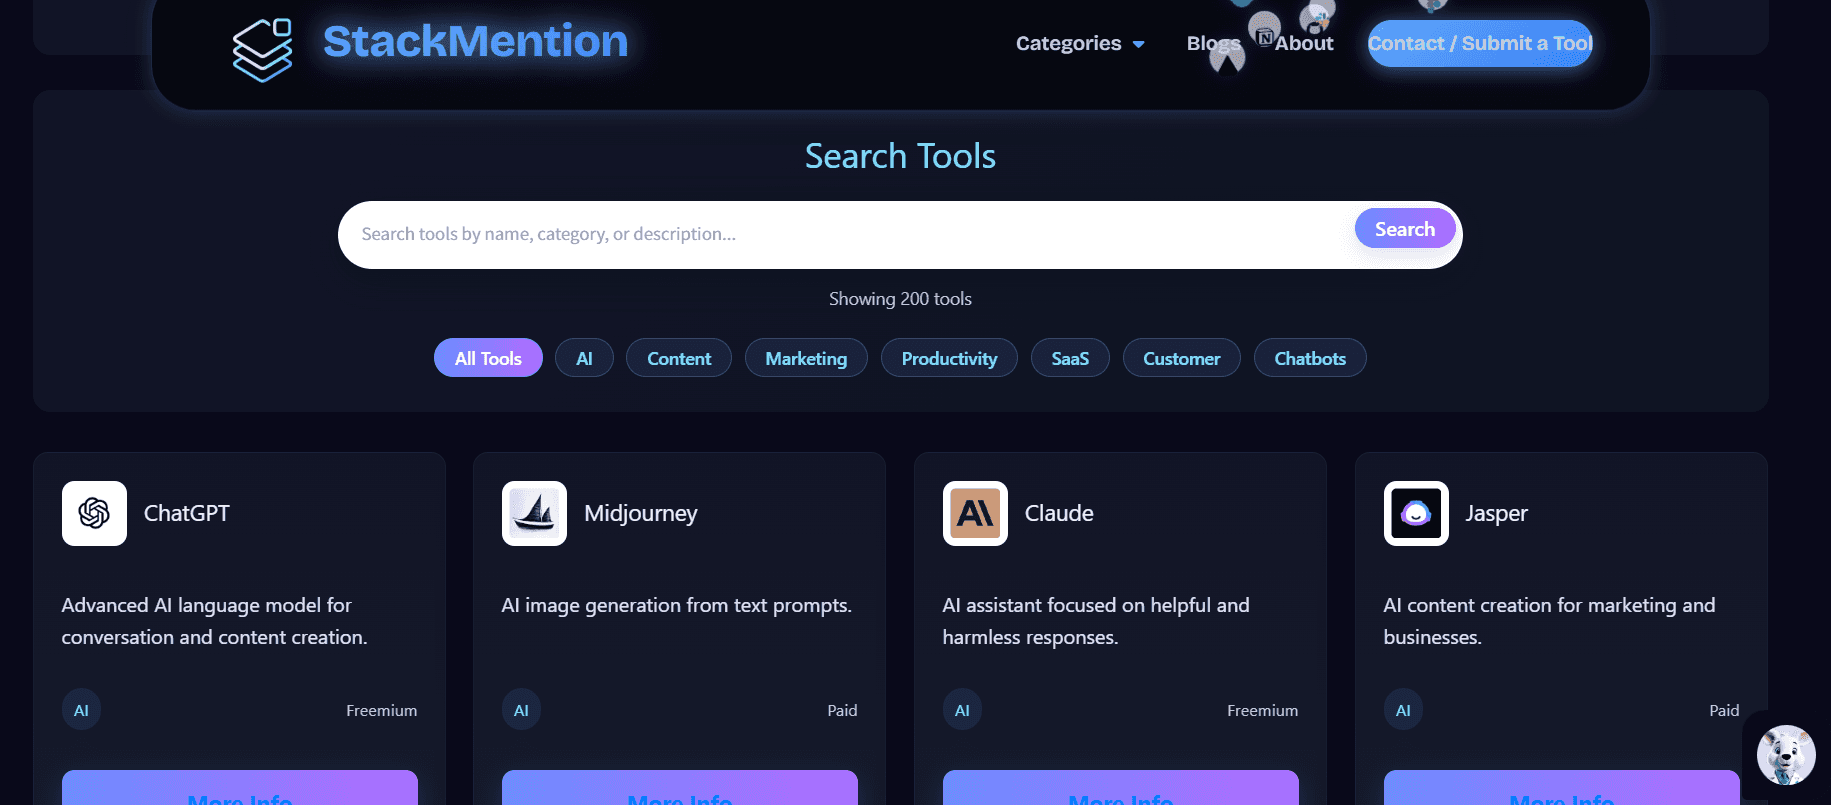
Task: Filter tools by Content category
Action: coord(679,358)
